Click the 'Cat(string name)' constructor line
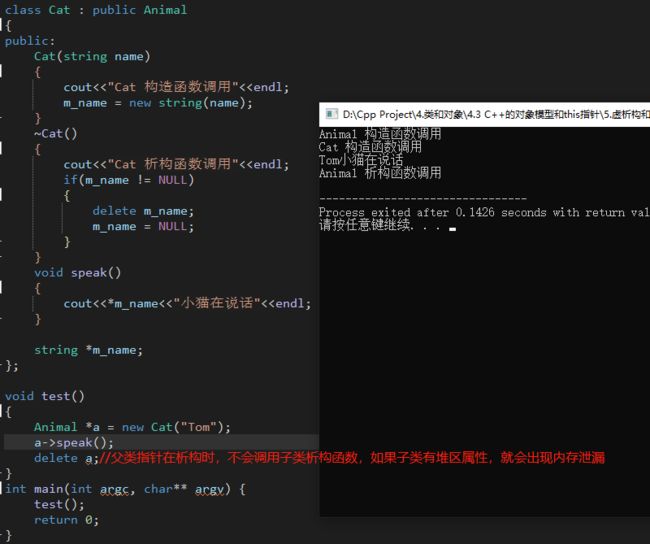 (92, 56)
